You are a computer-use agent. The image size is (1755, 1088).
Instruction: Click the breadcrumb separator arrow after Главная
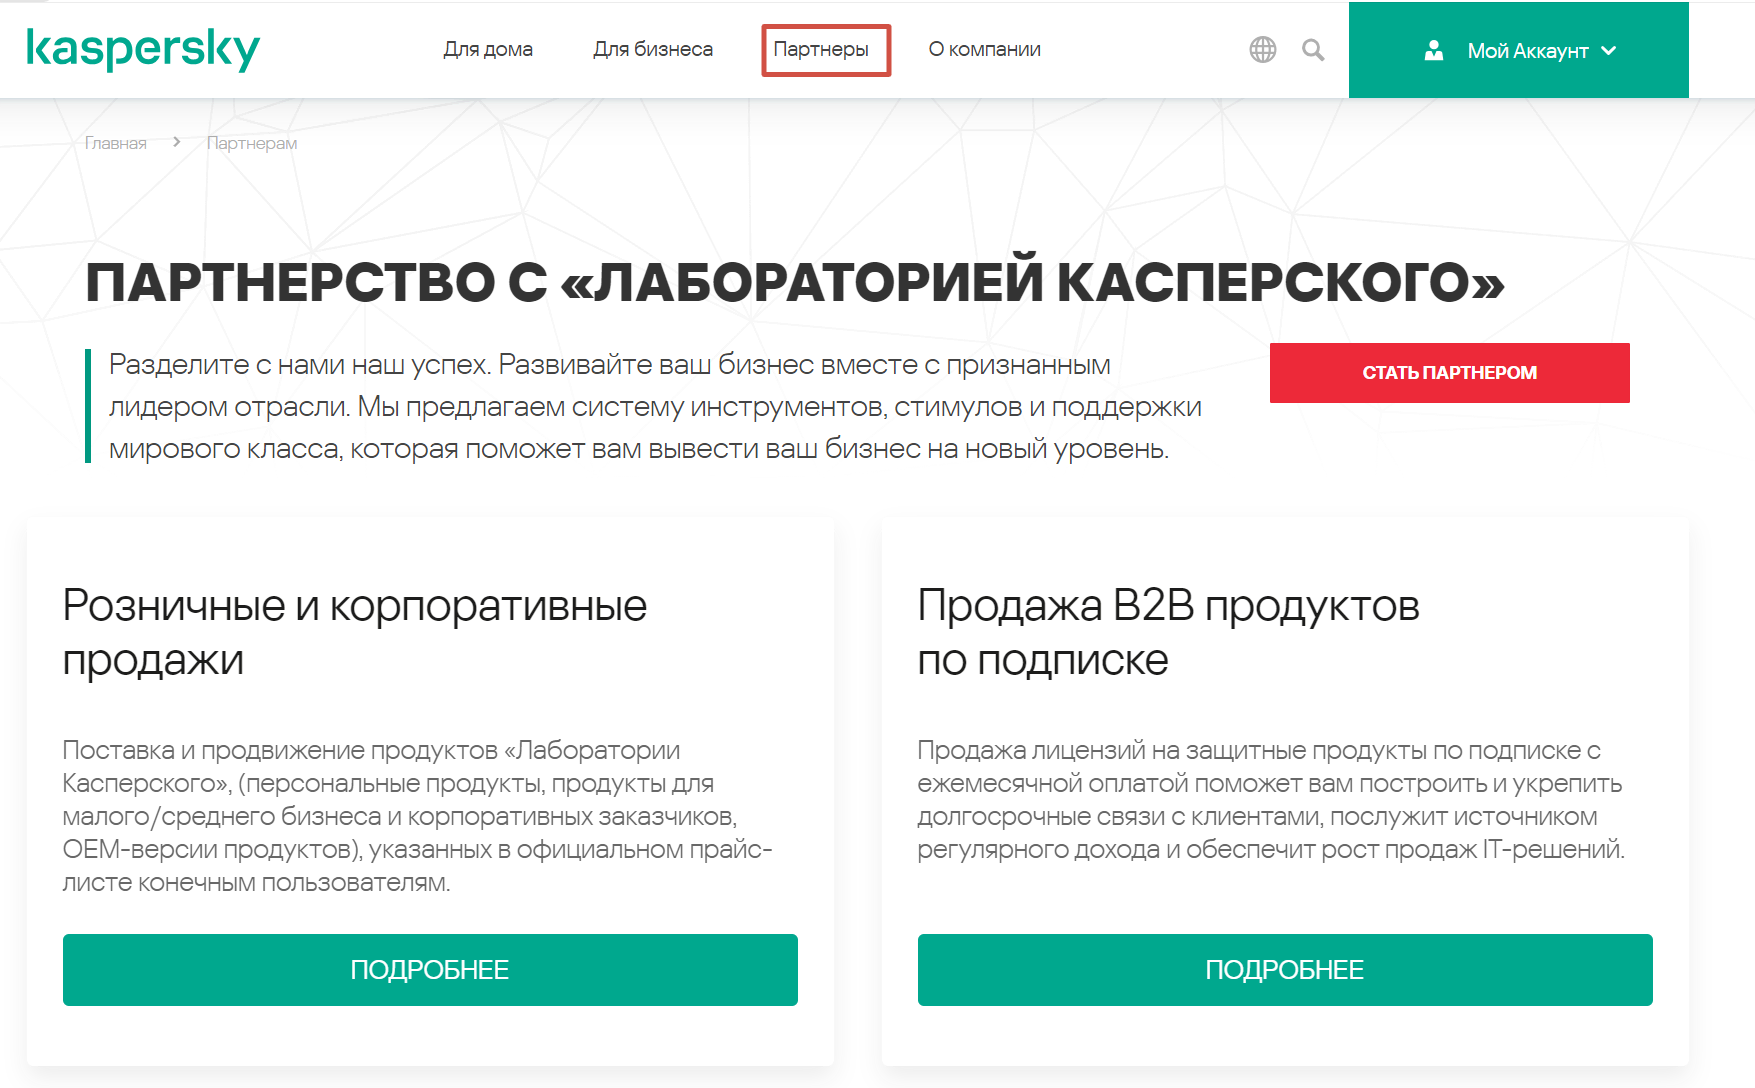point(177,142)
